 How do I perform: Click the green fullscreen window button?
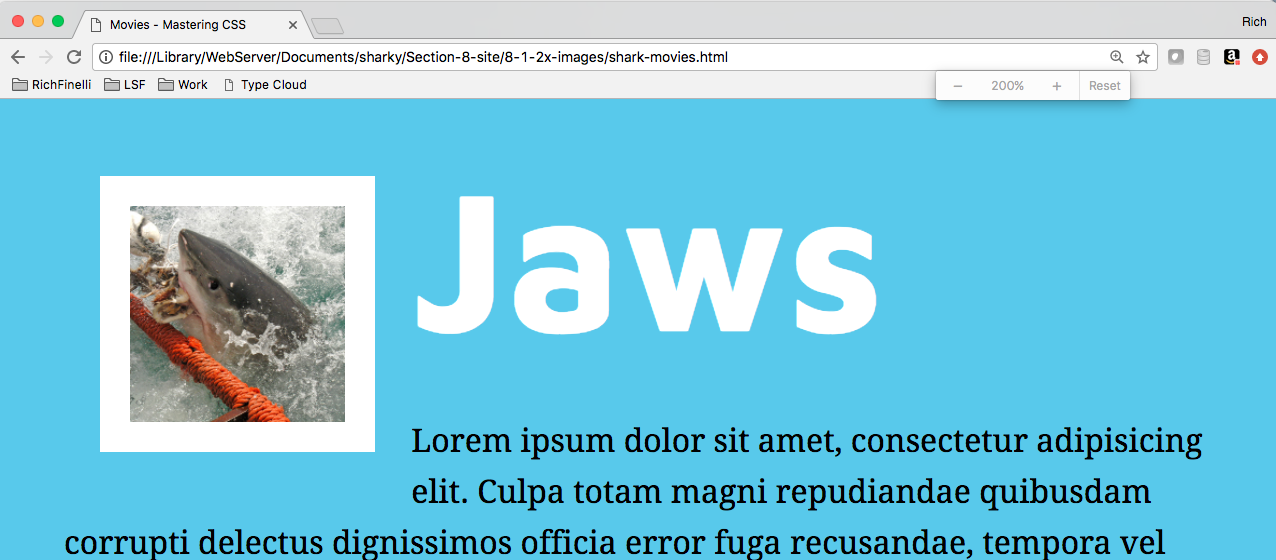[x=58, y=21]
